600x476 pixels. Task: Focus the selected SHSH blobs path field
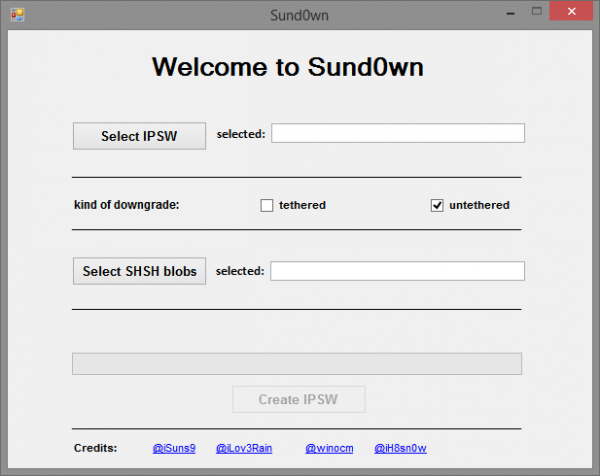pos(398,271)
